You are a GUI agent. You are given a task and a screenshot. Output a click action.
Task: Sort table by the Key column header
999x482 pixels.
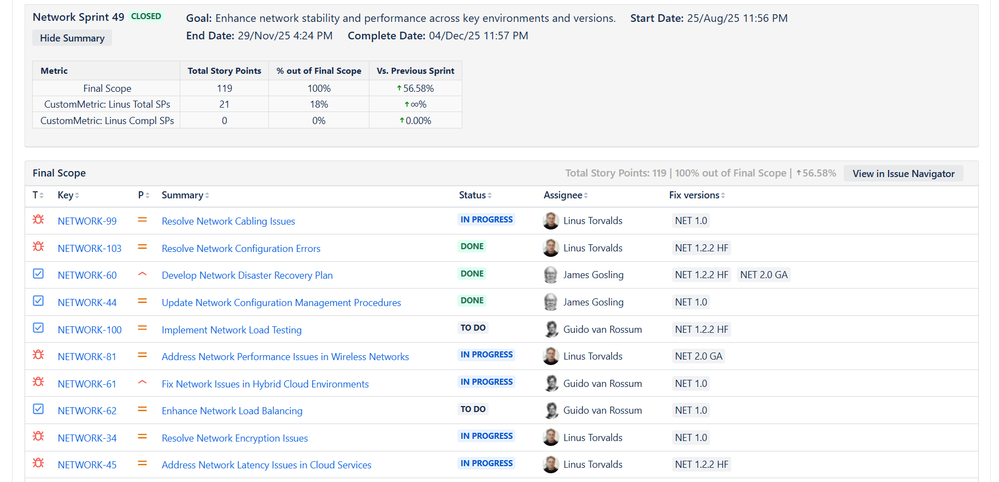(68, 195)
